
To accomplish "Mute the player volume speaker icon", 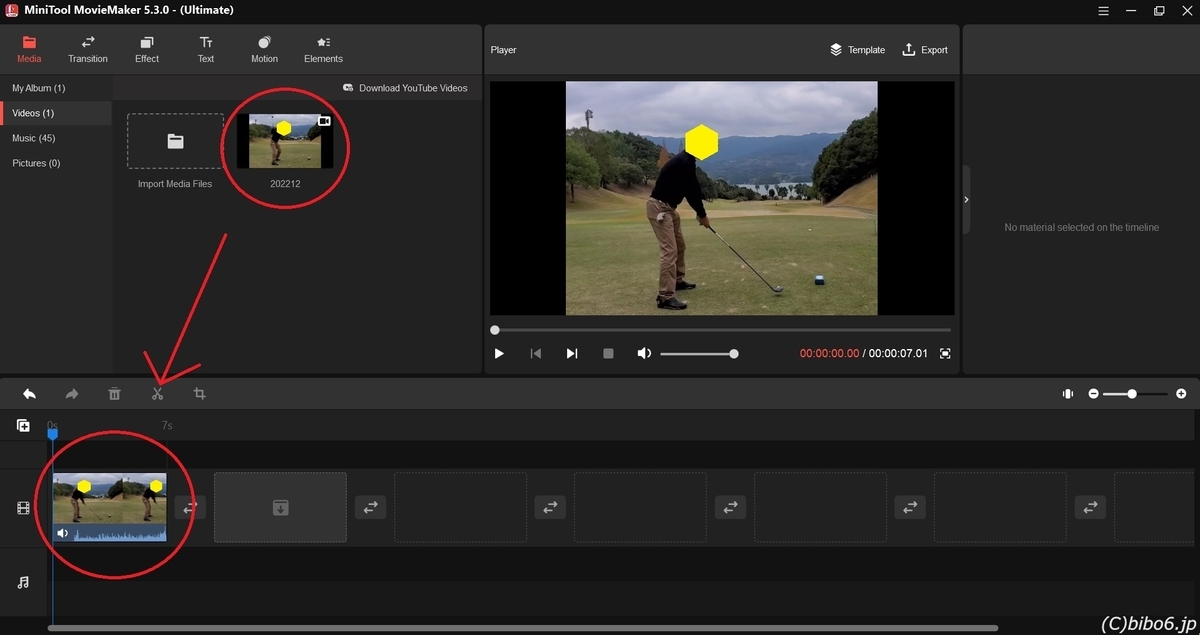I will click(644, 354).
